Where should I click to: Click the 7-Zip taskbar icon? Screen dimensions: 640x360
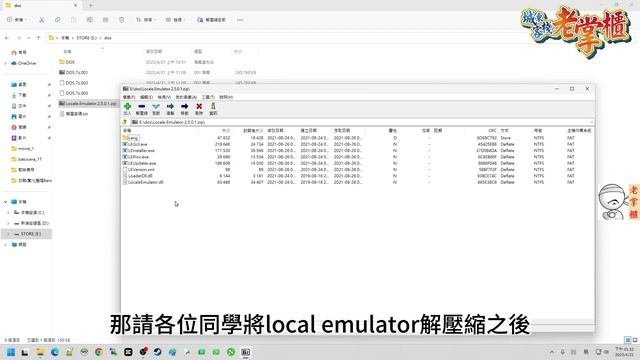[x=246, y=352]
